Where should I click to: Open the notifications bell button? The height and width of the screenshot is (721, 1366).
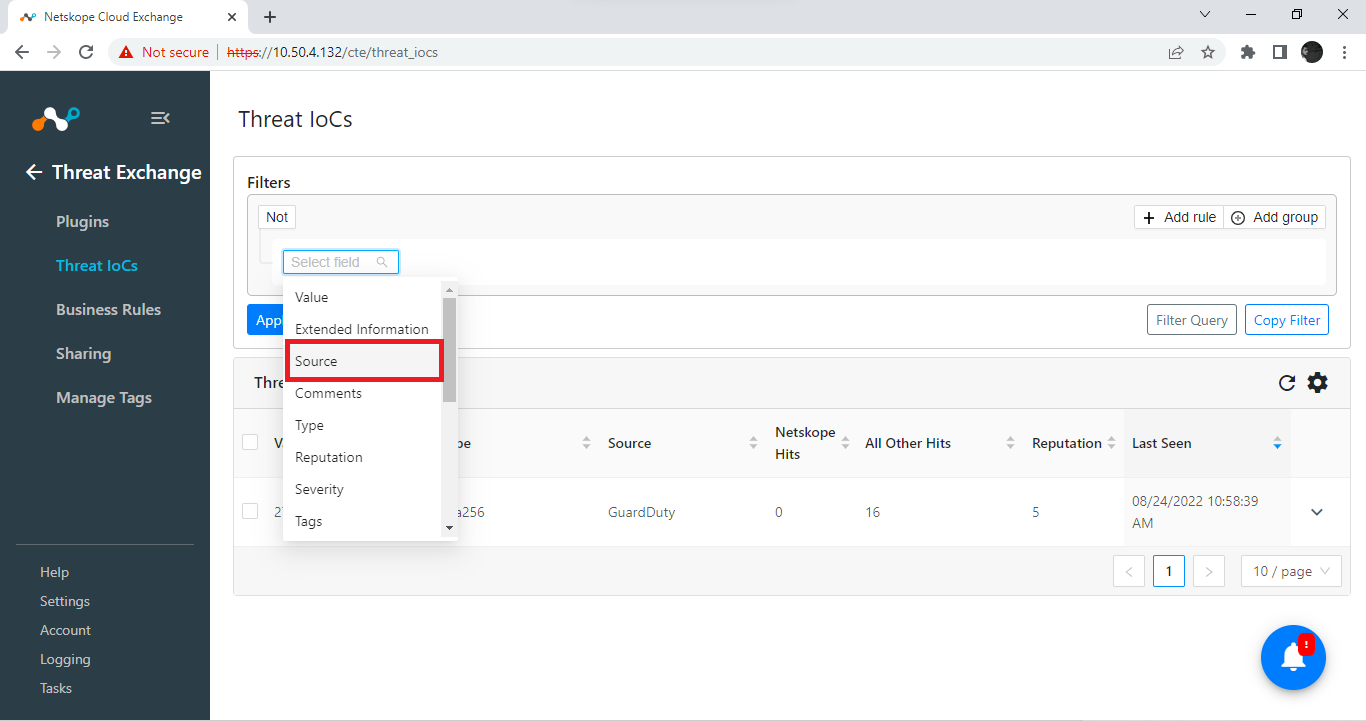pos(1294,657)
